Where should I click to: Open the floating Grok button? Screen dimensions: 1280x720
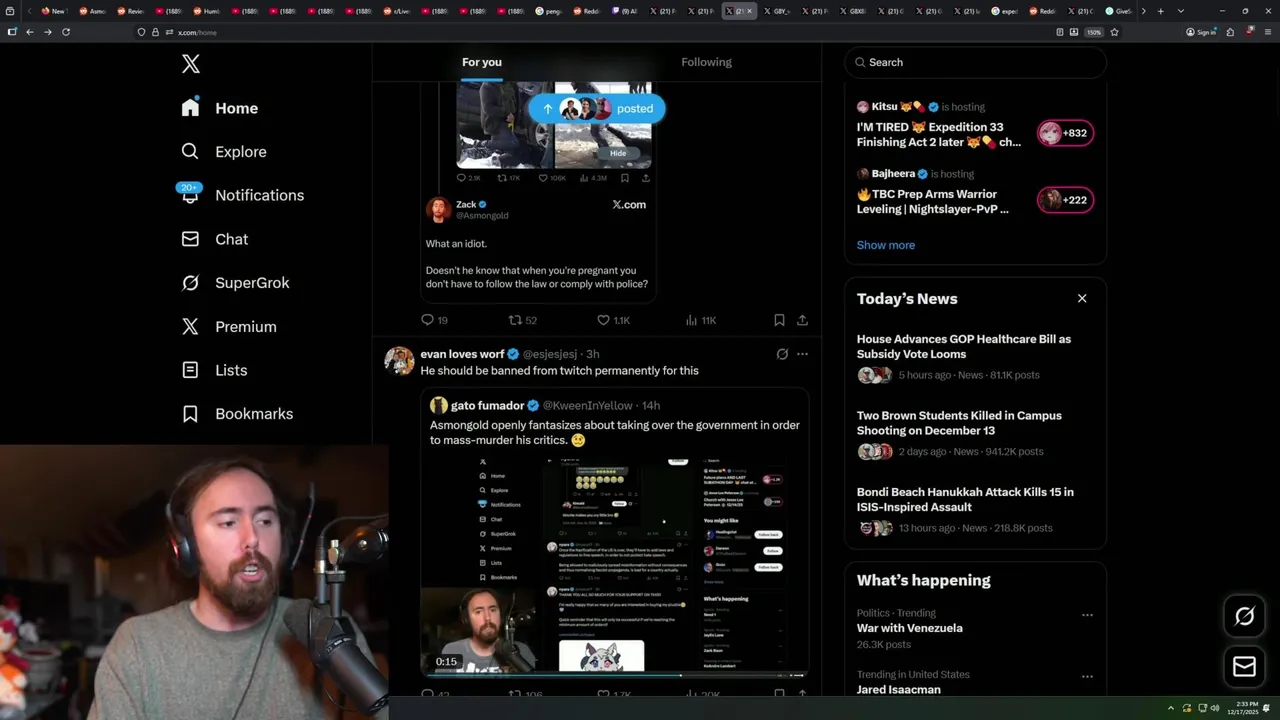pyautogui.click(x=1244, y=617)
